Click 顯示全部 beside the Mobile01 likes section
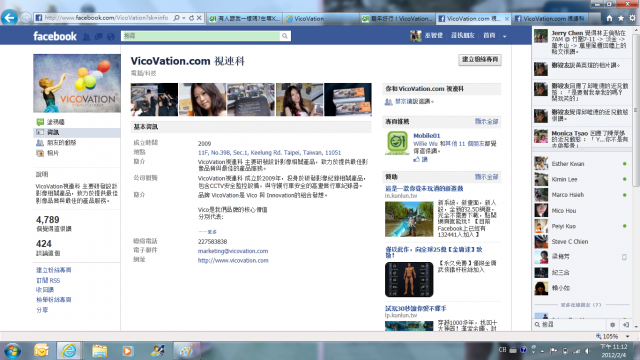The image size is (640, 360). coord(487,122)
